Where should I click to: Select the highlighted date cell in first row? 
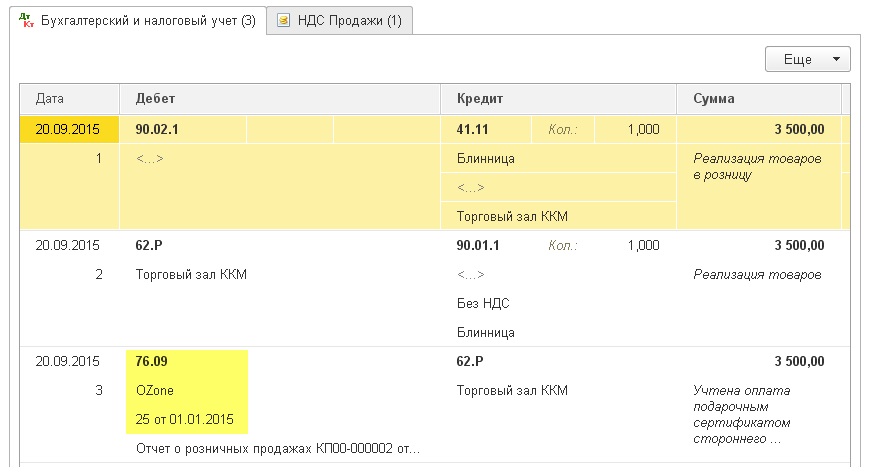[70, 130]
